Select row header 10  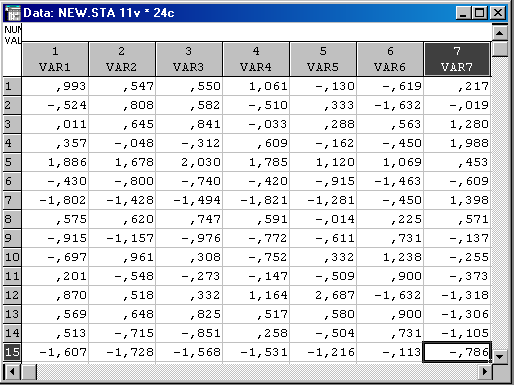point(12,257)
